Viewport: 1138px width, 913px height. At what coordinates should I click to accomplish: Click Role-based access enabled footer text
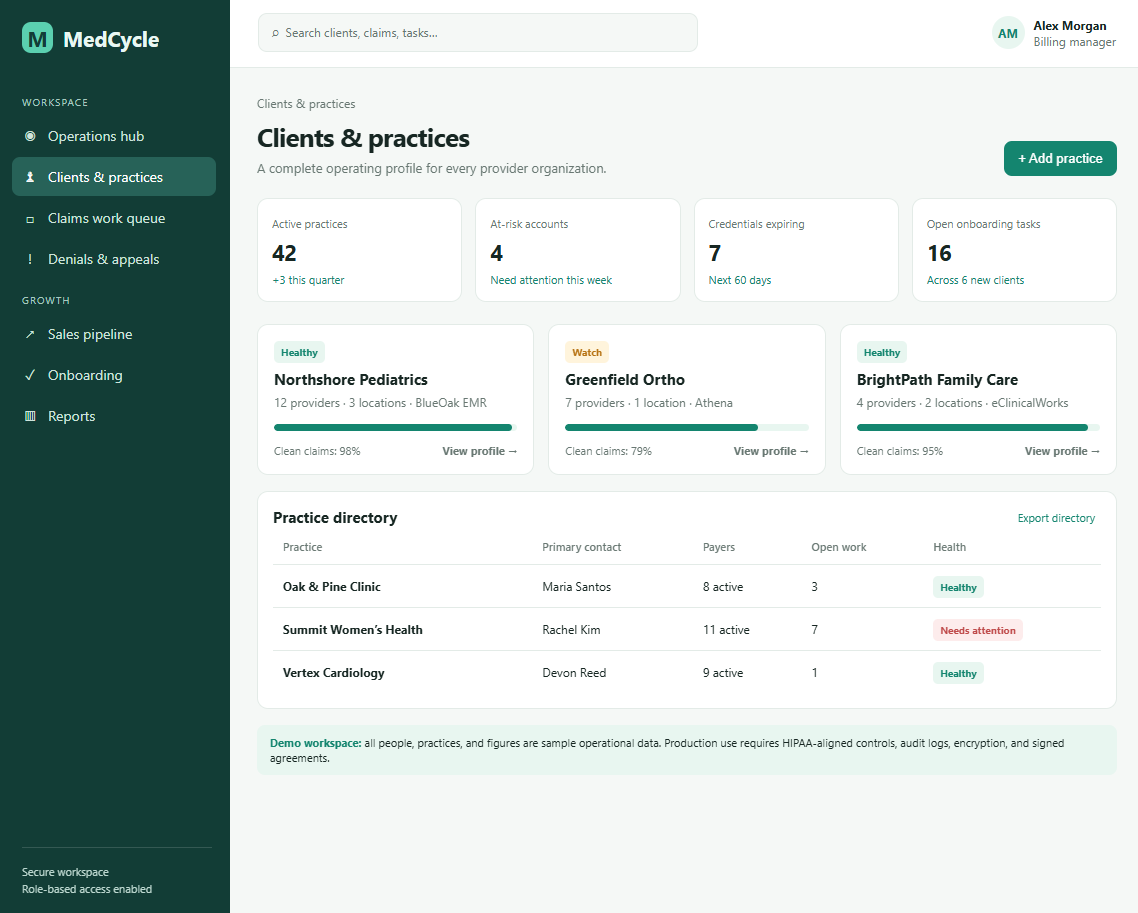coord(87,889)
